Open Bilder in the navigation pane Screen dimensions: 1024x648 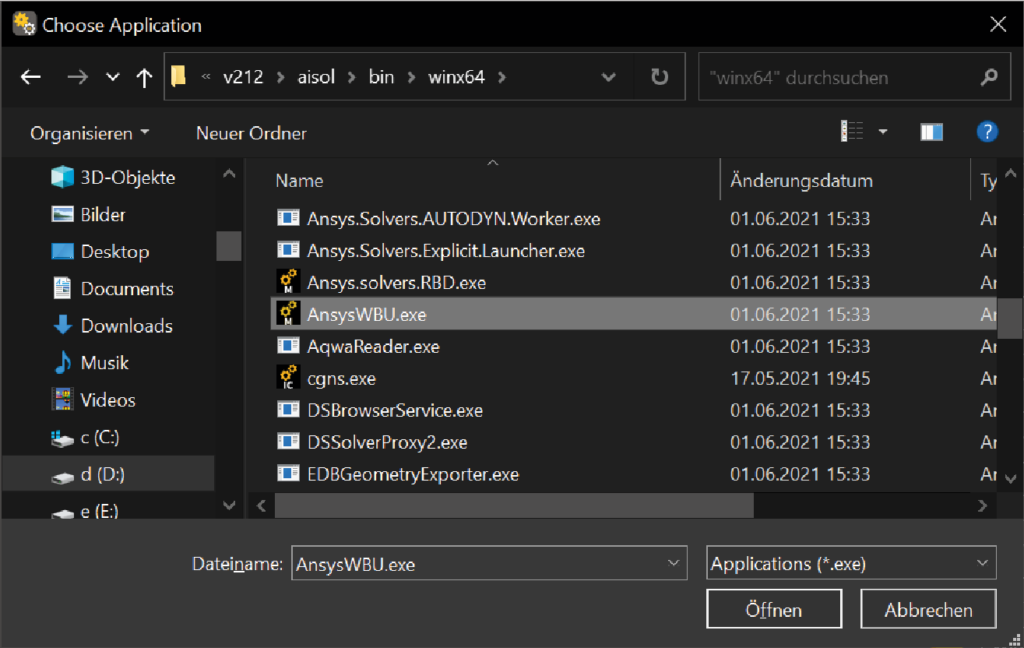pyautogui.click(x=88, y=215)
